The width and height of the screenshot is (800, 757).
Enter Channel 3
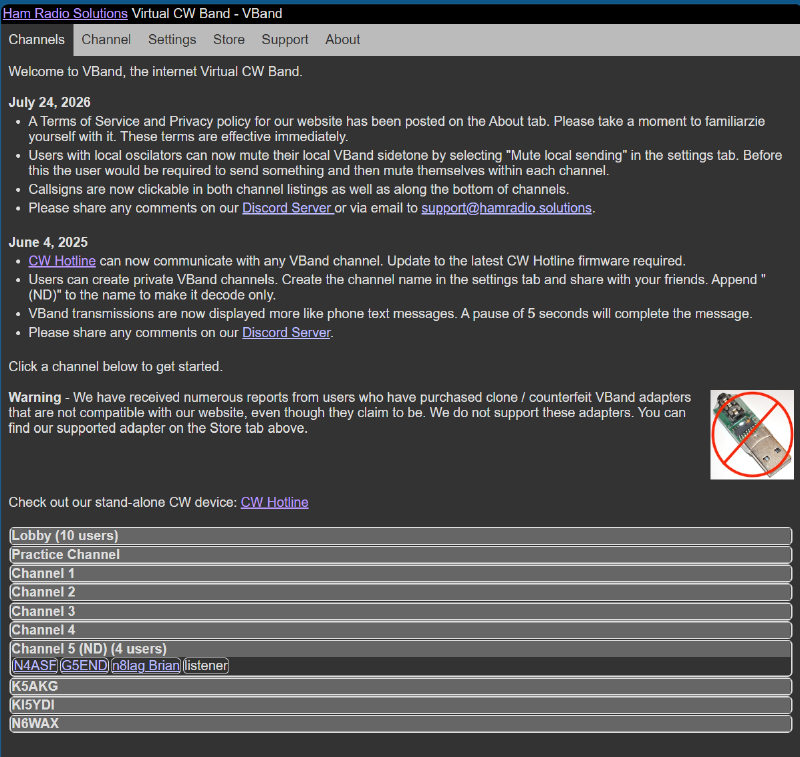(x=401, y=611)
